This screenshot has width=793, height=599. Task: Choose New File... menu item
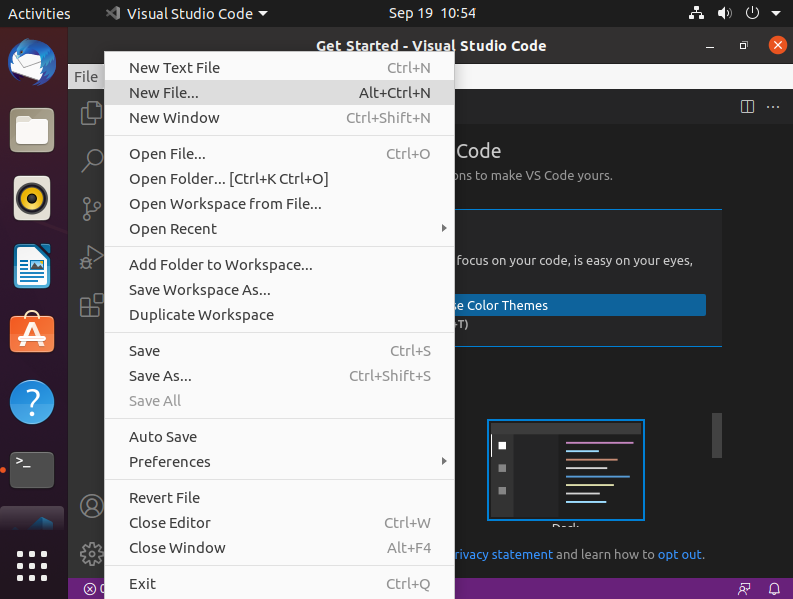[279, 93]
